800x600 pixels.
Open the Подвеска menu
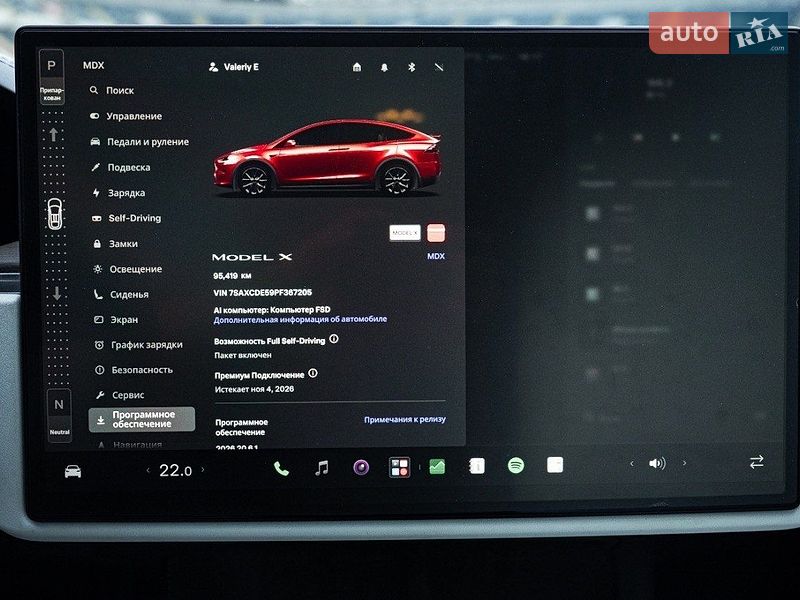point(120,167)
